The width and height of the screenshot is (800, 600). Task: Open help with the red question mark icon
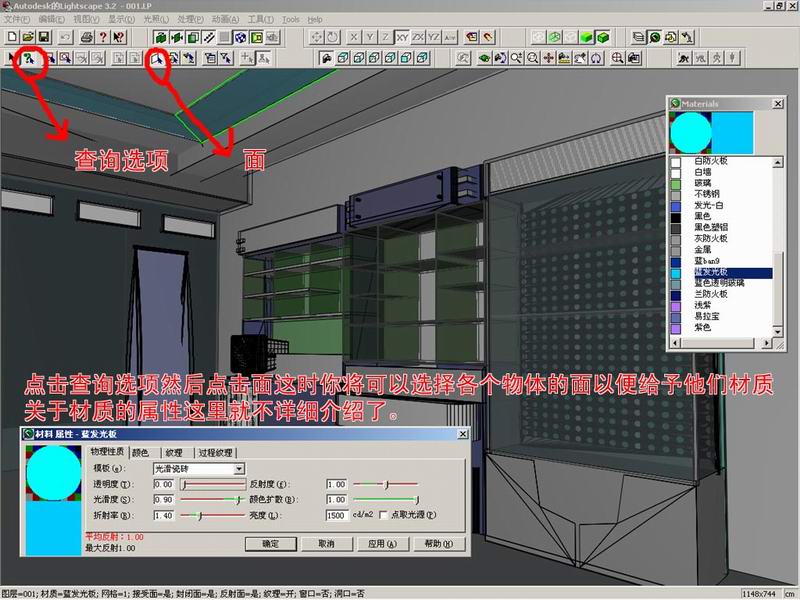point(103,37)
